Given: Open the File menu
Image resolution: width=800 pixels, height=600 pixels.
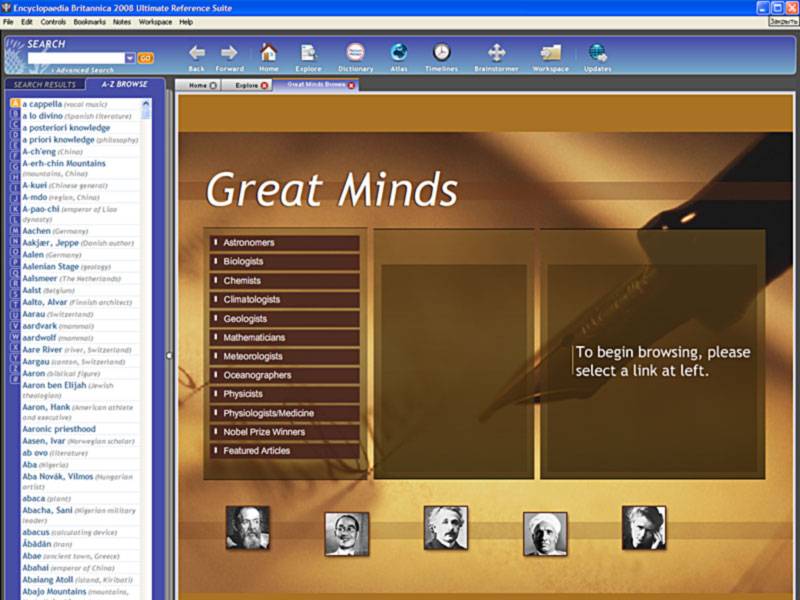Looking at the screenshot, I should pyautogui.click(x=8, y=22).
